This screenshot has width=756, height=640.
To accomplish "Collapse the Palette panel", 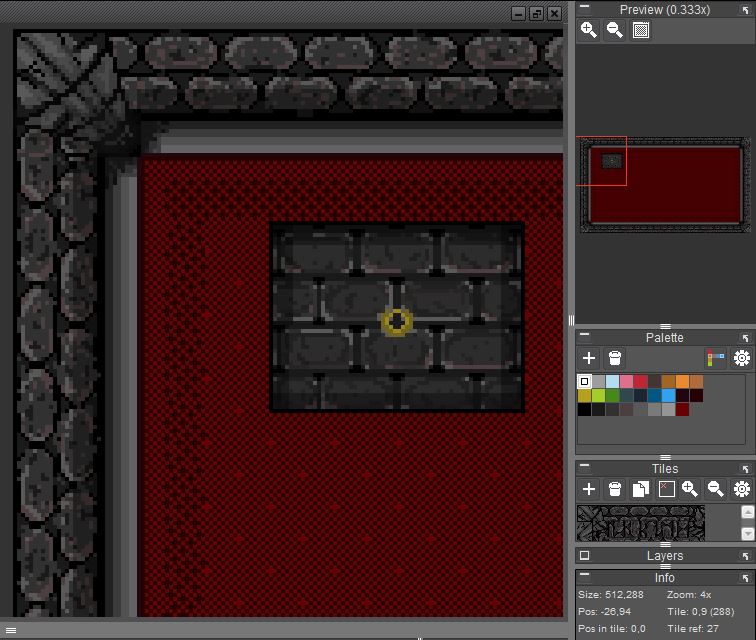I will (585, 338).
